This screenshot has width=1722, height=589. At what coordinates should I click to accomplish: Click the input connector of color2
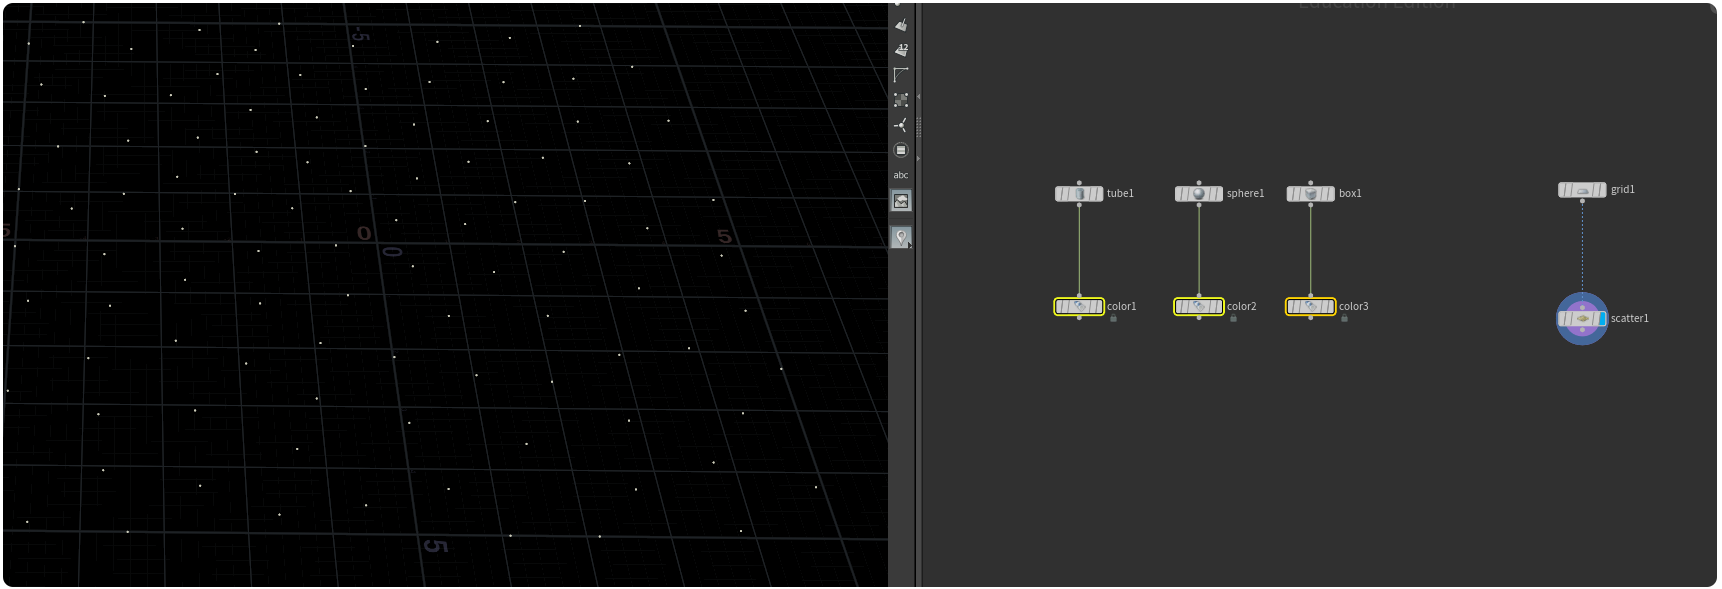1199,296
